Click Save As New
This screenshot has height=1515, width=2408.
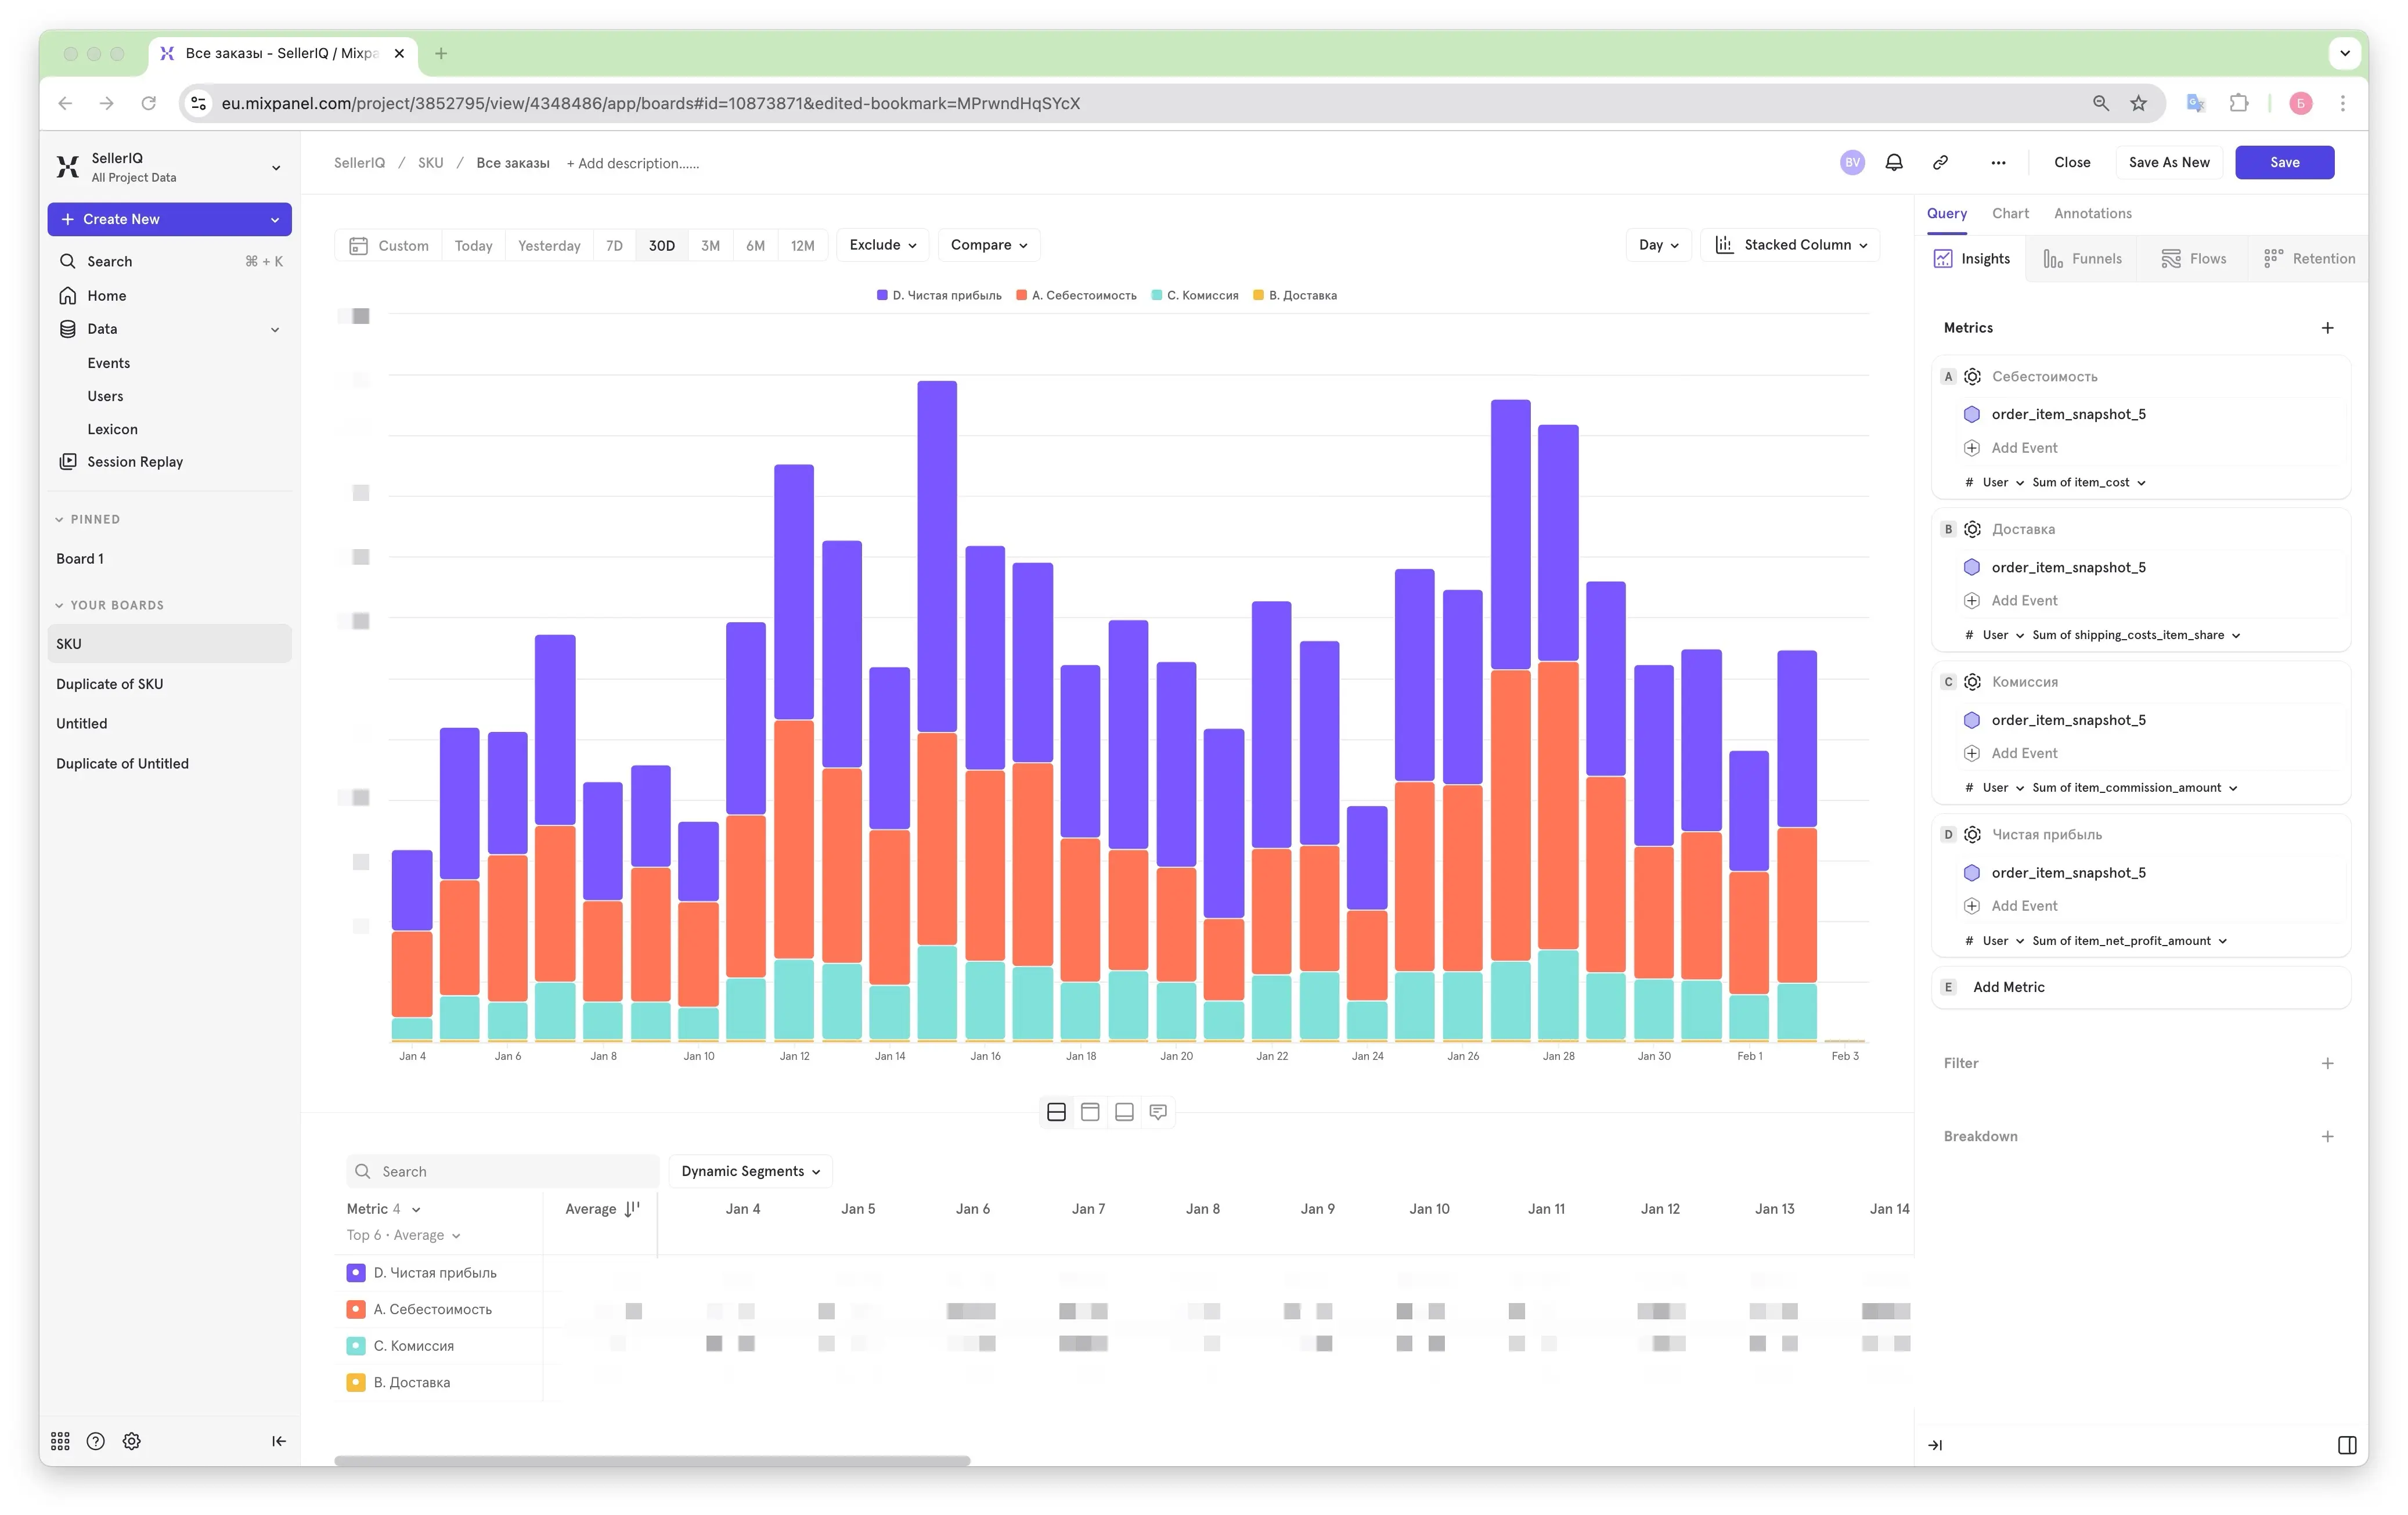pyautogui.click(x=2169, y=163)
